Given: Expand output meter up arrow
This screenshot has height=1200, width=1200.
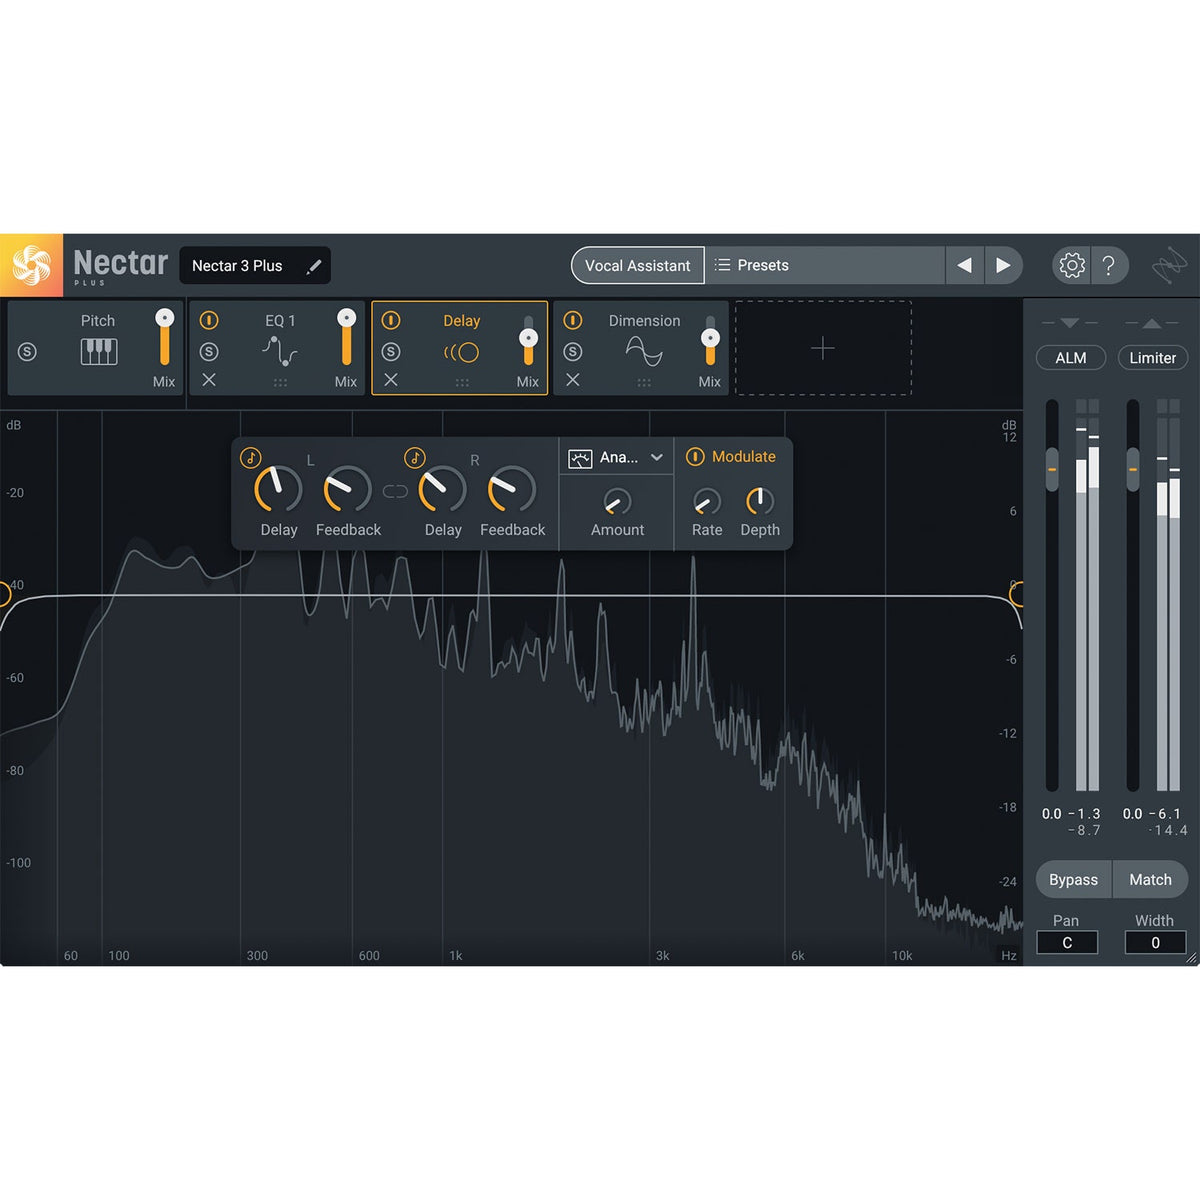Looking at the screenshot, I should pos(1152,323).
